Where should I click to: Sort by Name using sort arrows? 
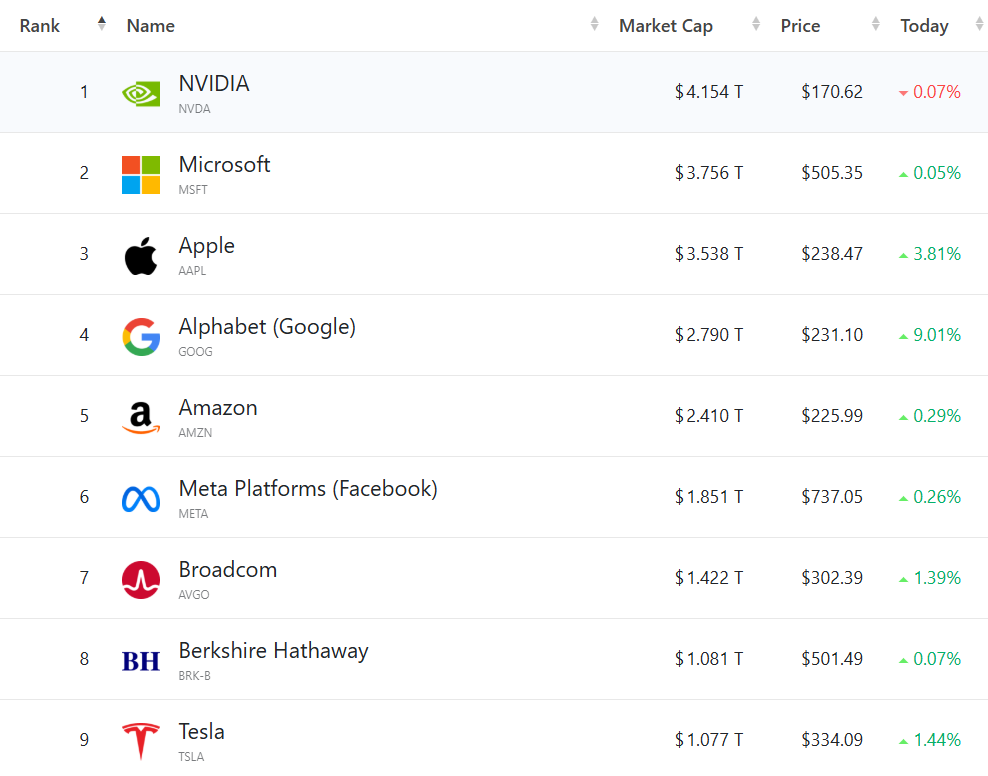[595, 24]
